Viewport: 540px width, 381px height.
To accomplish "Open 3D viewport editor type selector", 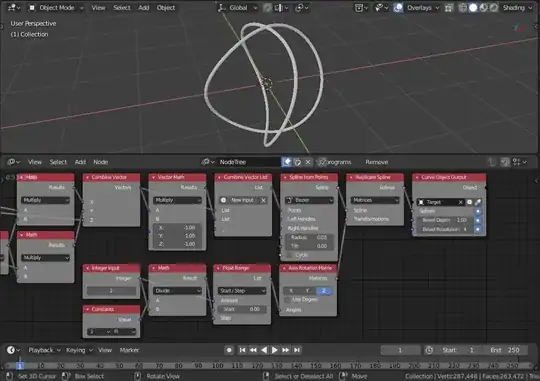I will tap(14, 8).
